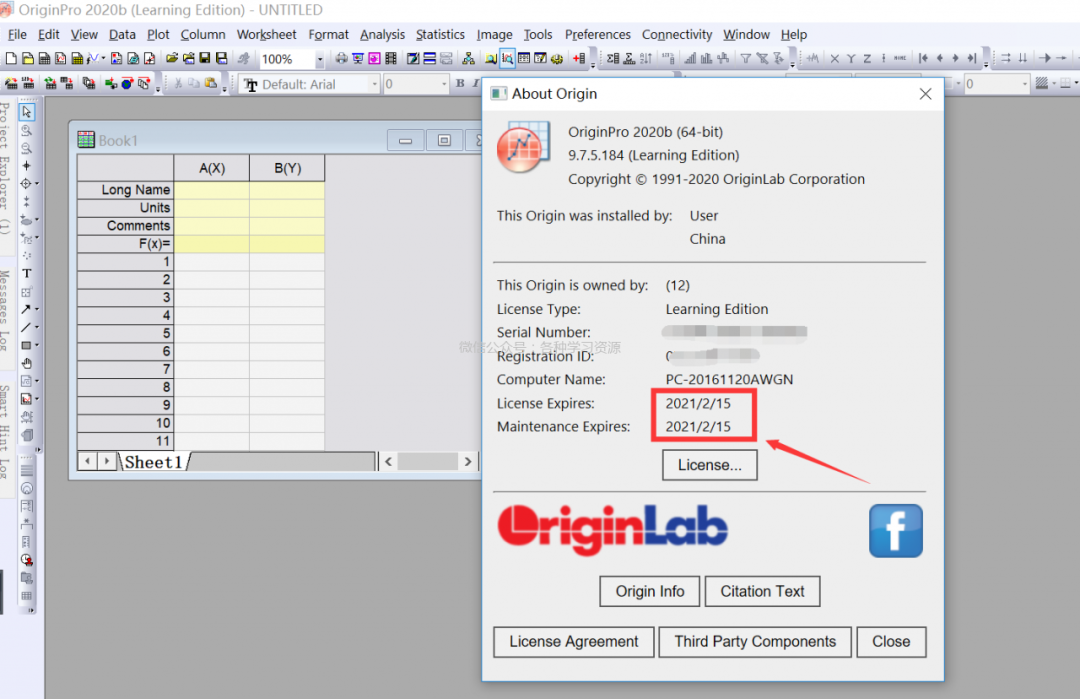Click the Origin Info button

click(x=650, y=592)
